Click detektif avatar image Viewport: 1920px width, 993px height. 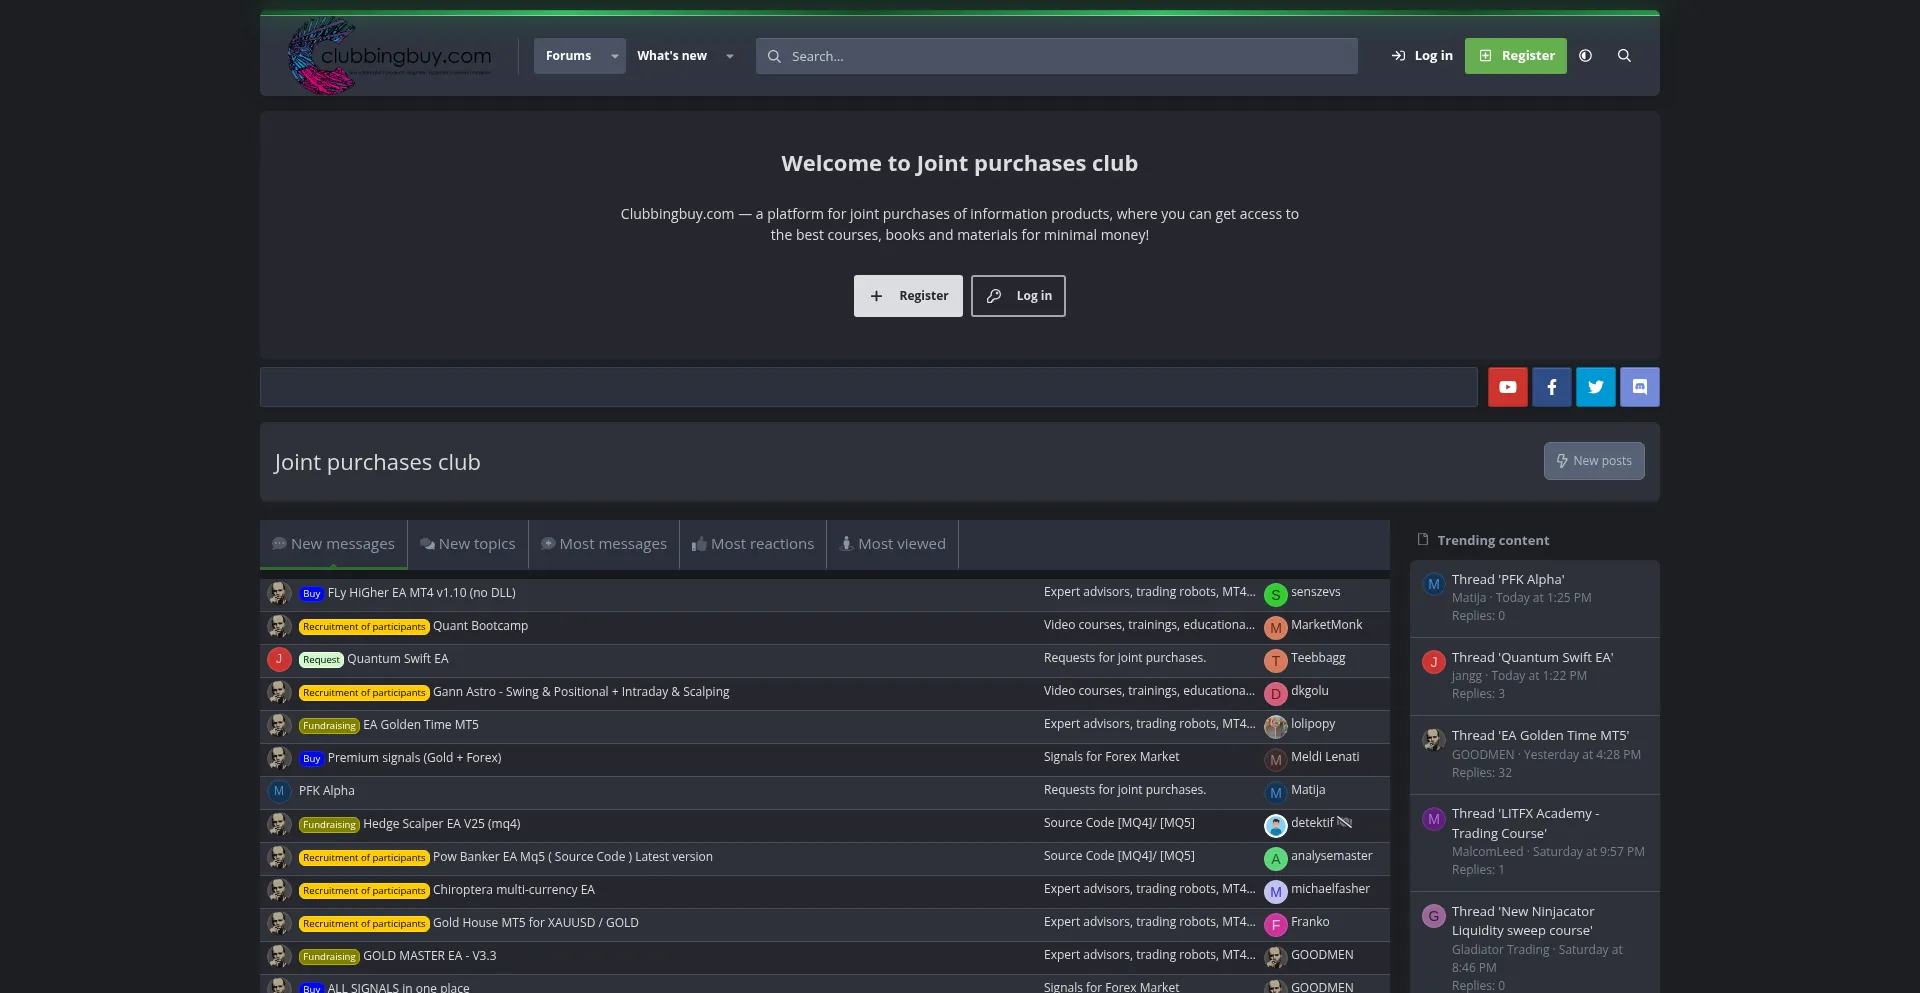coord(1275,826)
